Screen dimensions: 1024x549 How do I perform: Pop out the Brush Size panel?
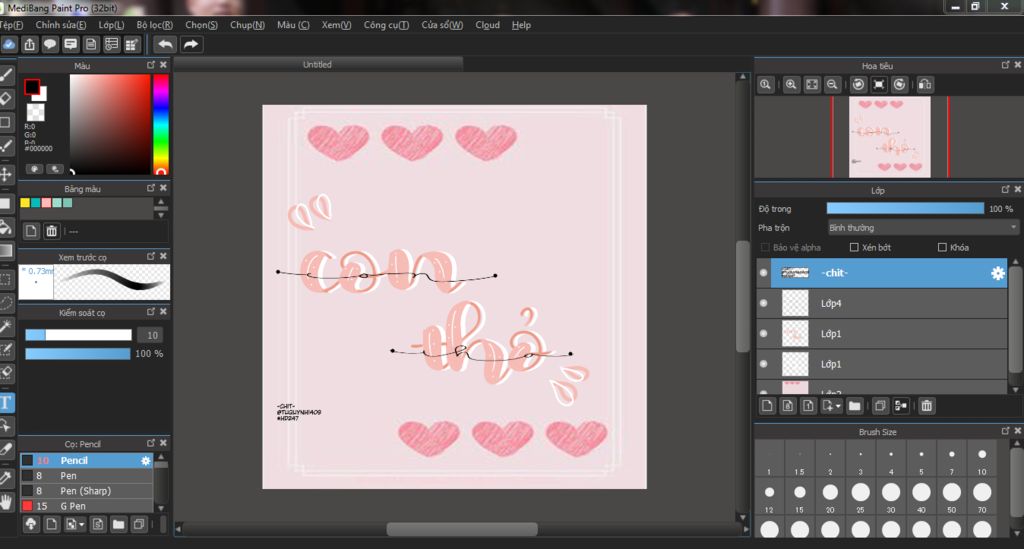coord(1005,431)
